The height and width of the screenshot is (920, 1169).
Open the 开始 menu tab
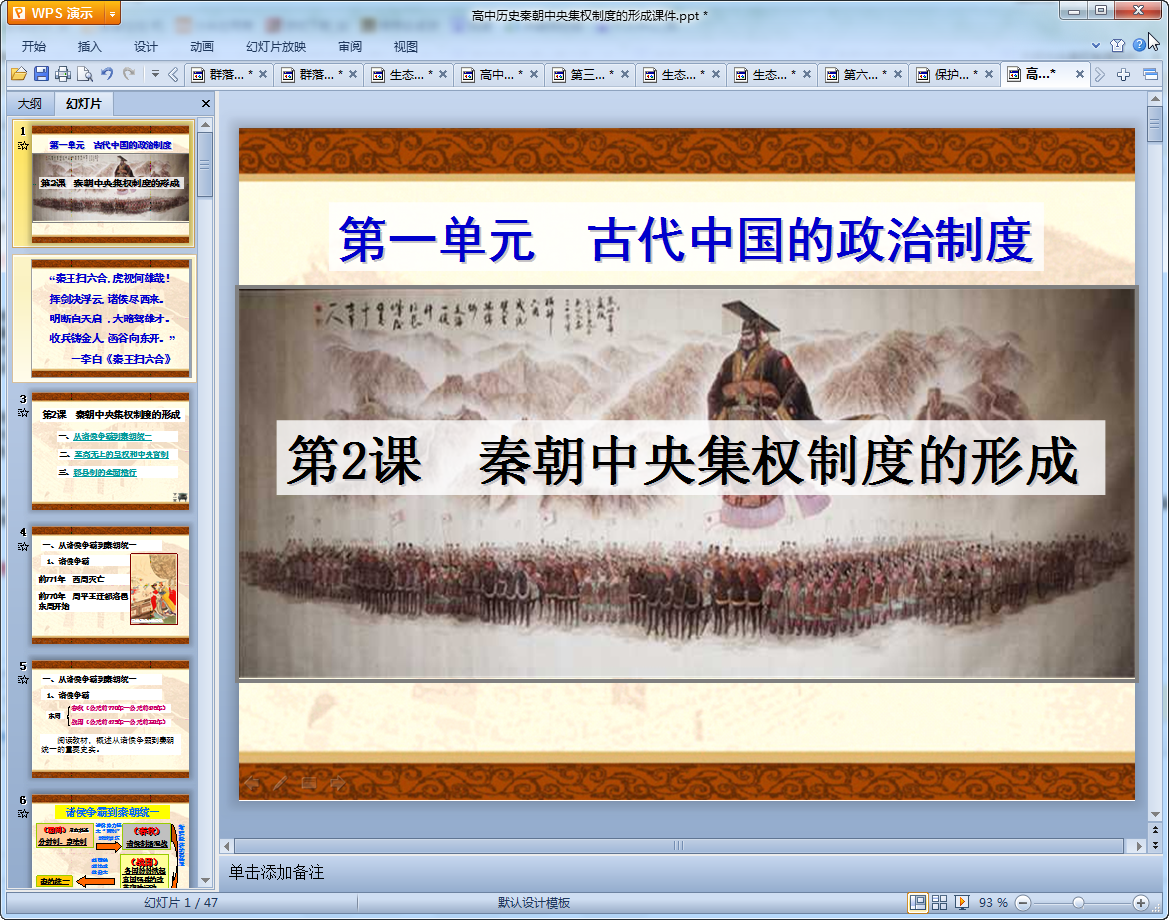click(x=34, y=46)
